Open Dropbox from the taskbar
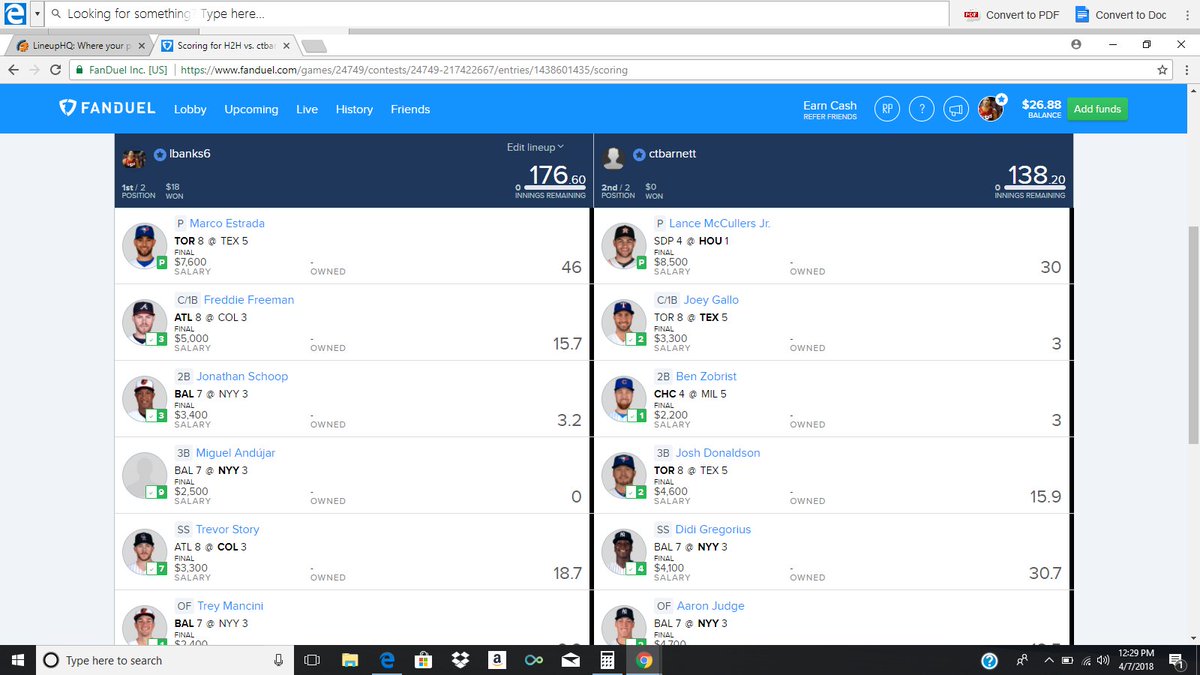The width and height of the screenshot is (1200, 675). coord(459,660)
